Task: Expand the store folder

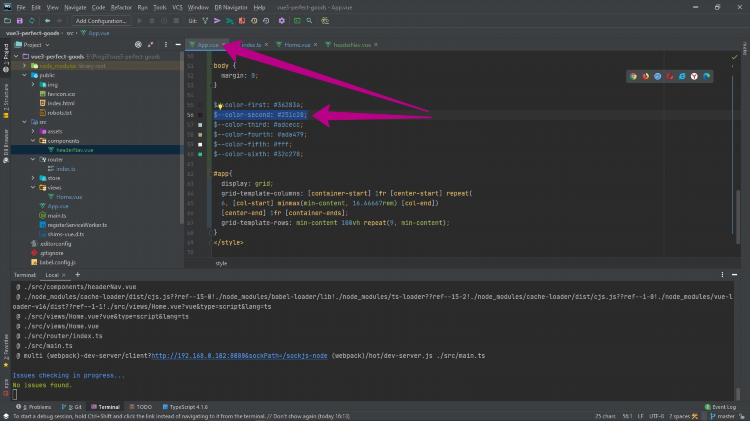Action: coord(33,178)
